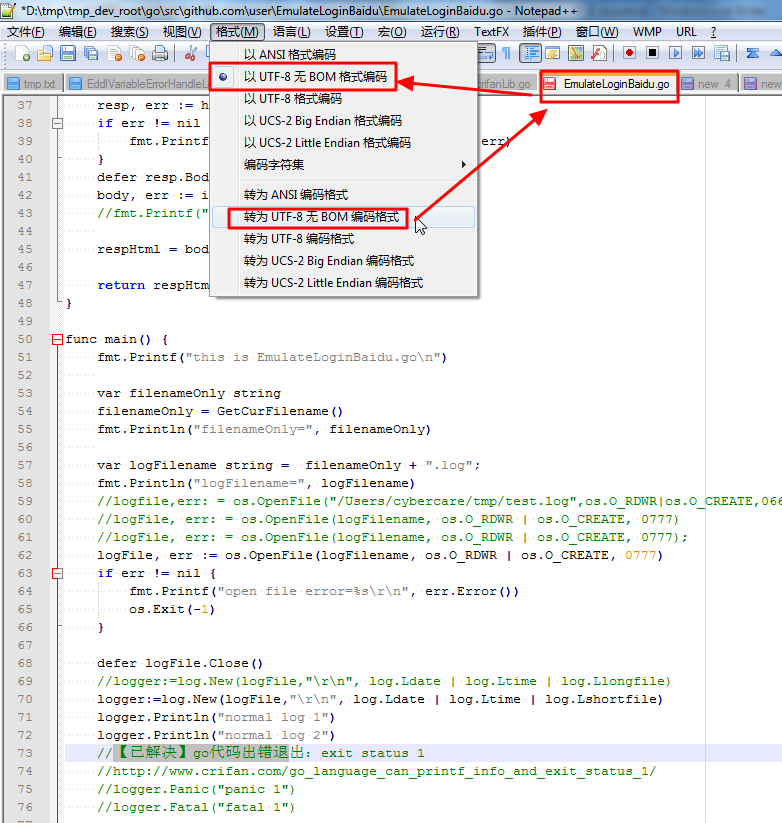Collapse func main fold at line 50

click(x=57, y=340)
